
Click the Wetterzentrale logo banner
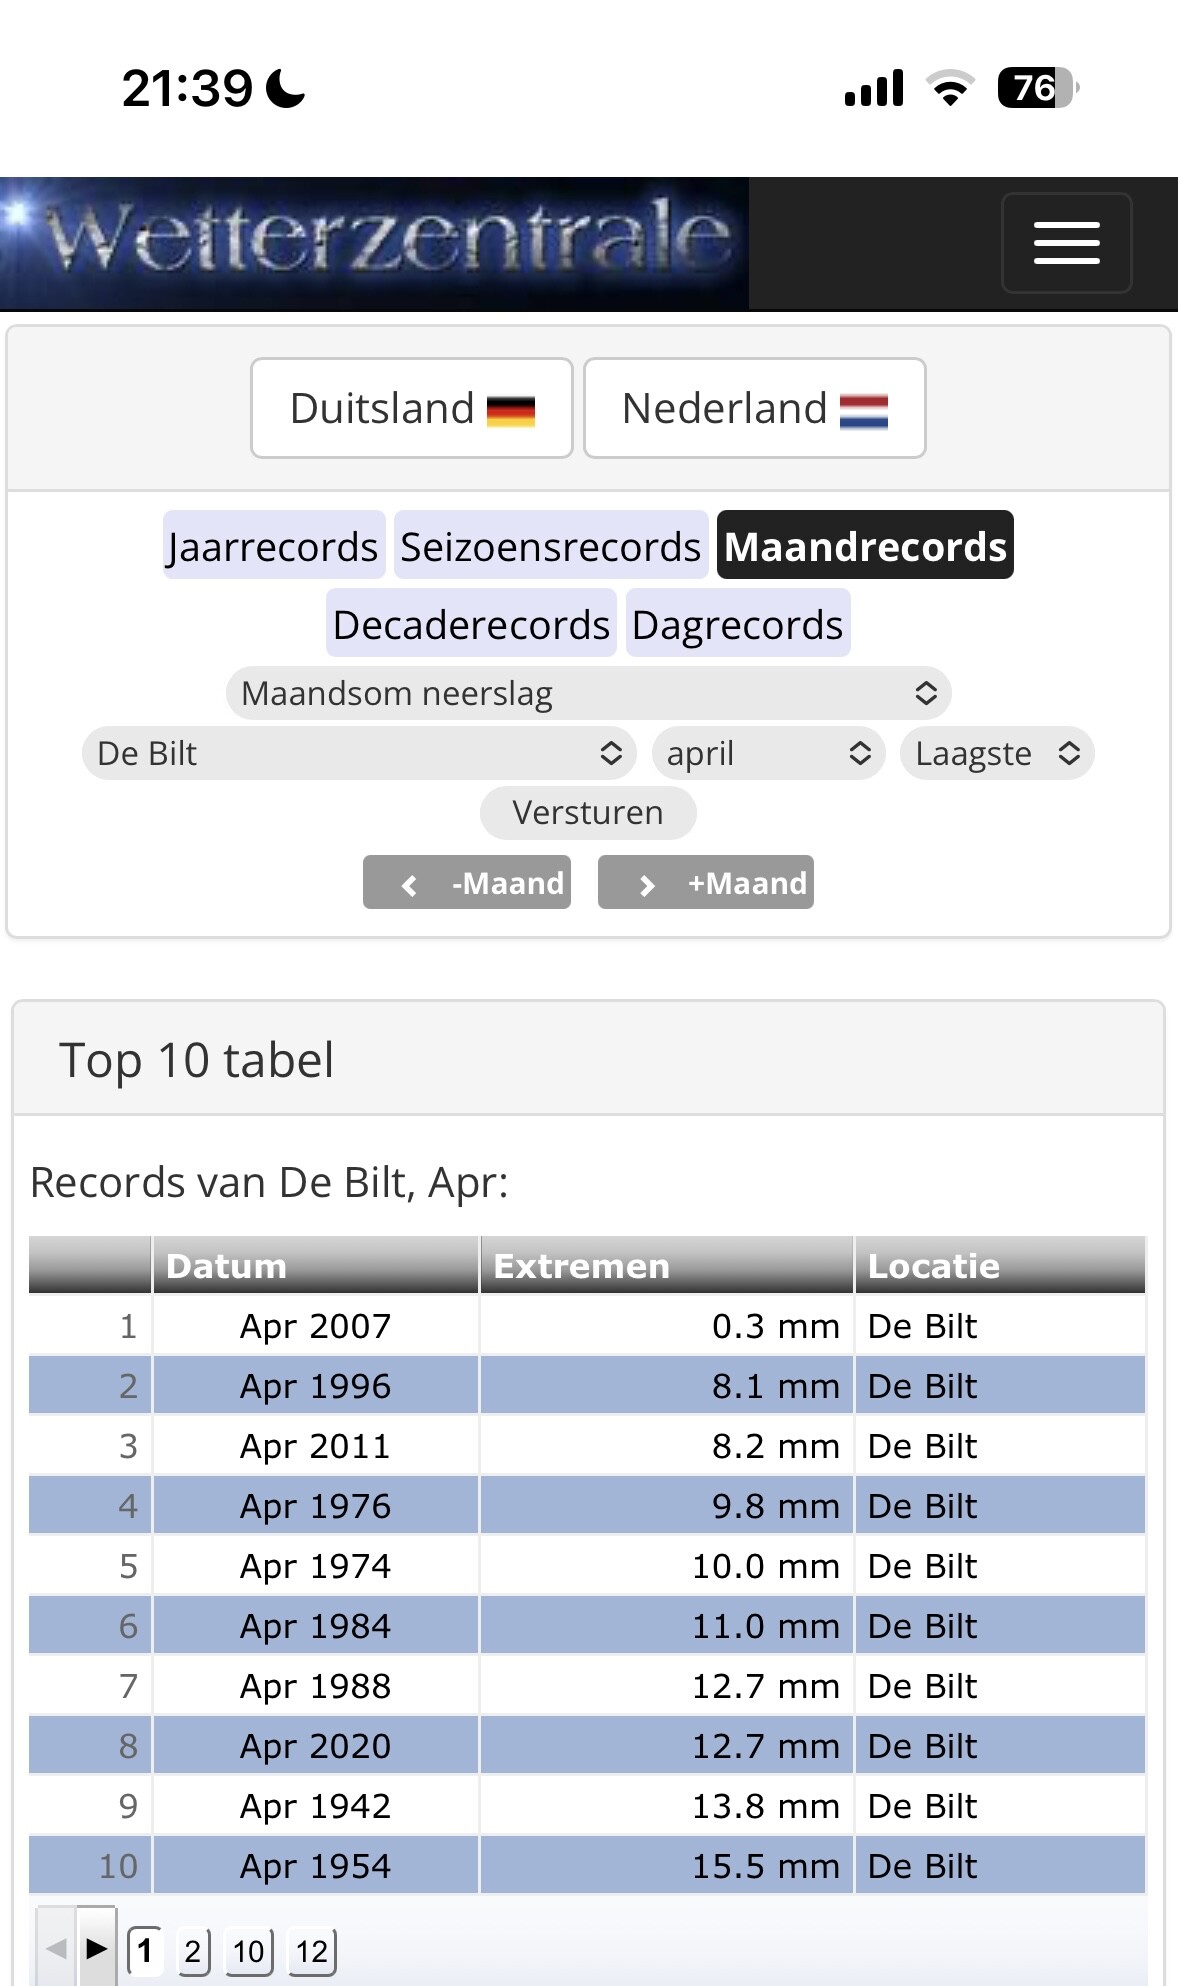pos(374,243)
